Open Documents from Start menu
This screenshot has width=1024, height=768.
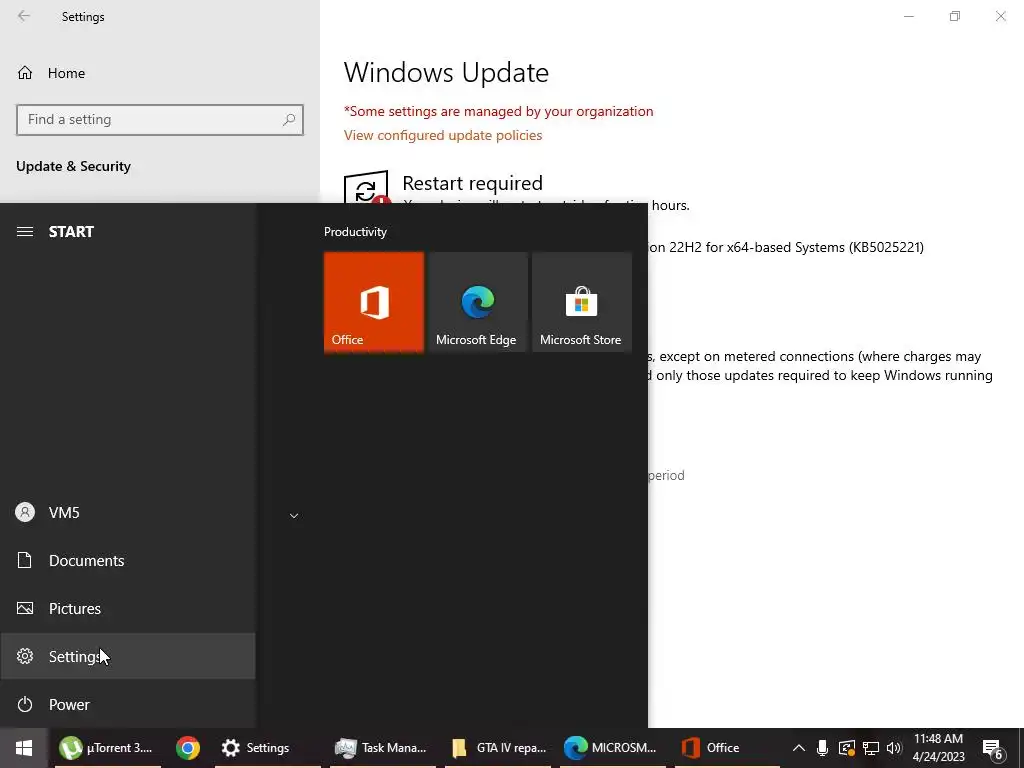(127, 560)
